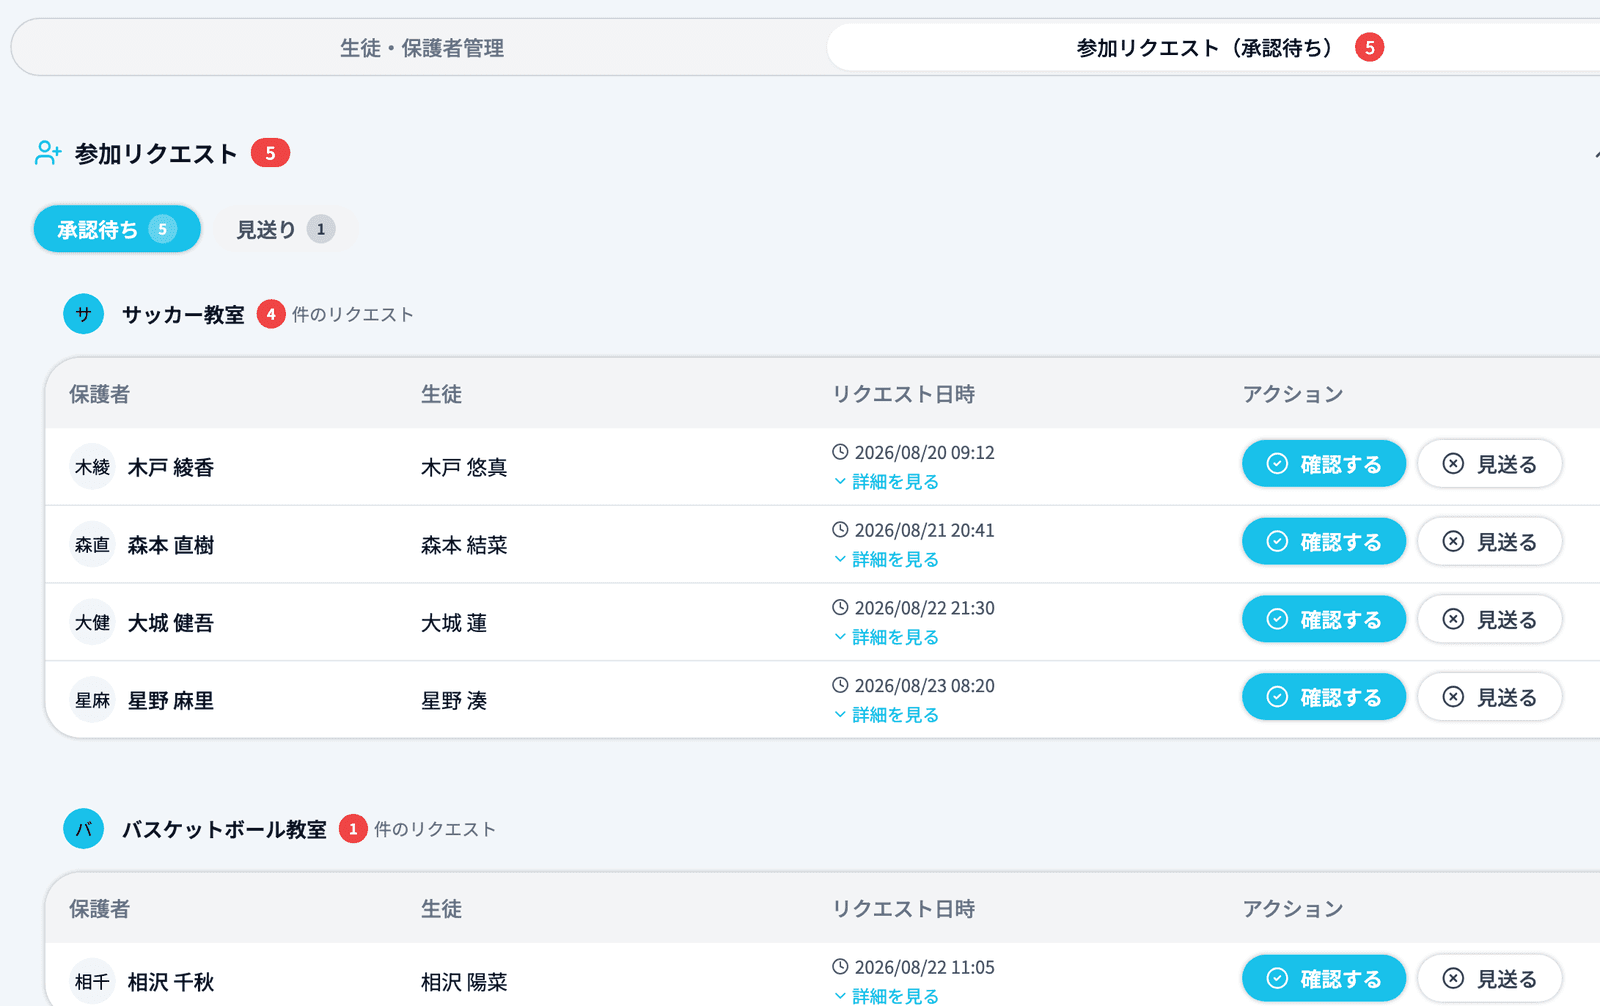Click the red 4 badge next to サッカー教室
This screenshot has height=1006, width=1600.
point(271,314)
